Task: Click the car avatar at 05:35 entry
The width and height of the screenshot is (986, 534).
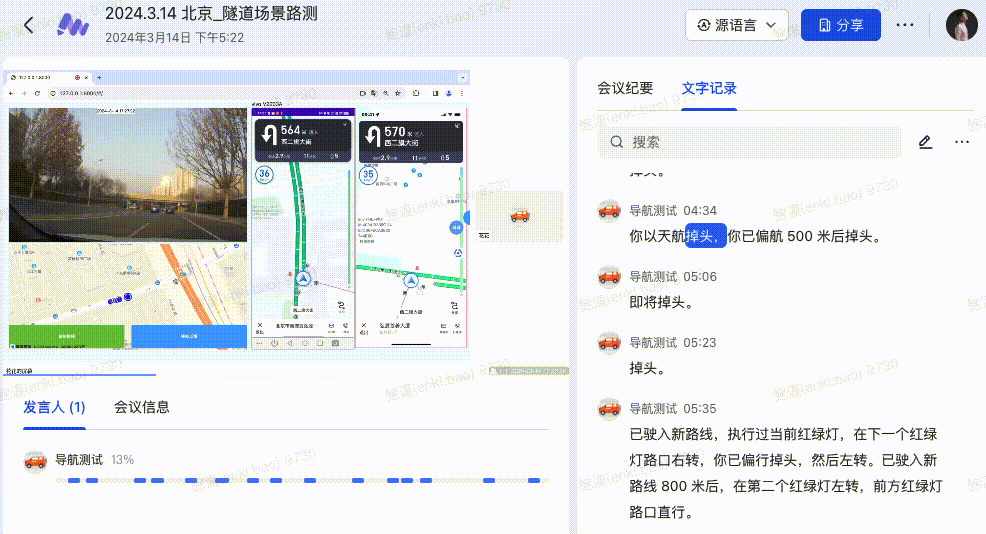Action: tap(609, 409)
